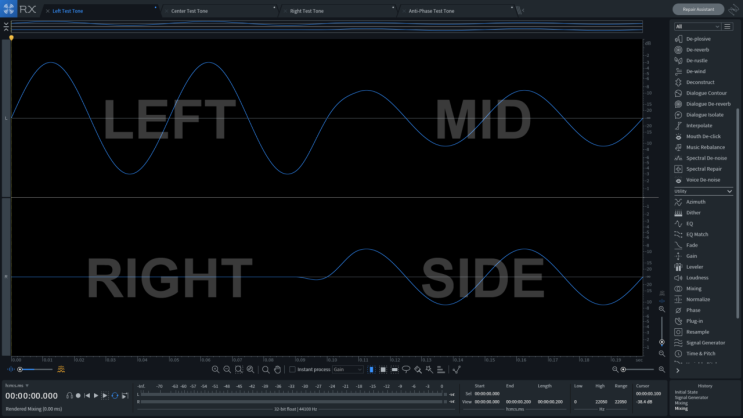Toggle the frequency selection tool
The image size is (743, 418).
395,370
